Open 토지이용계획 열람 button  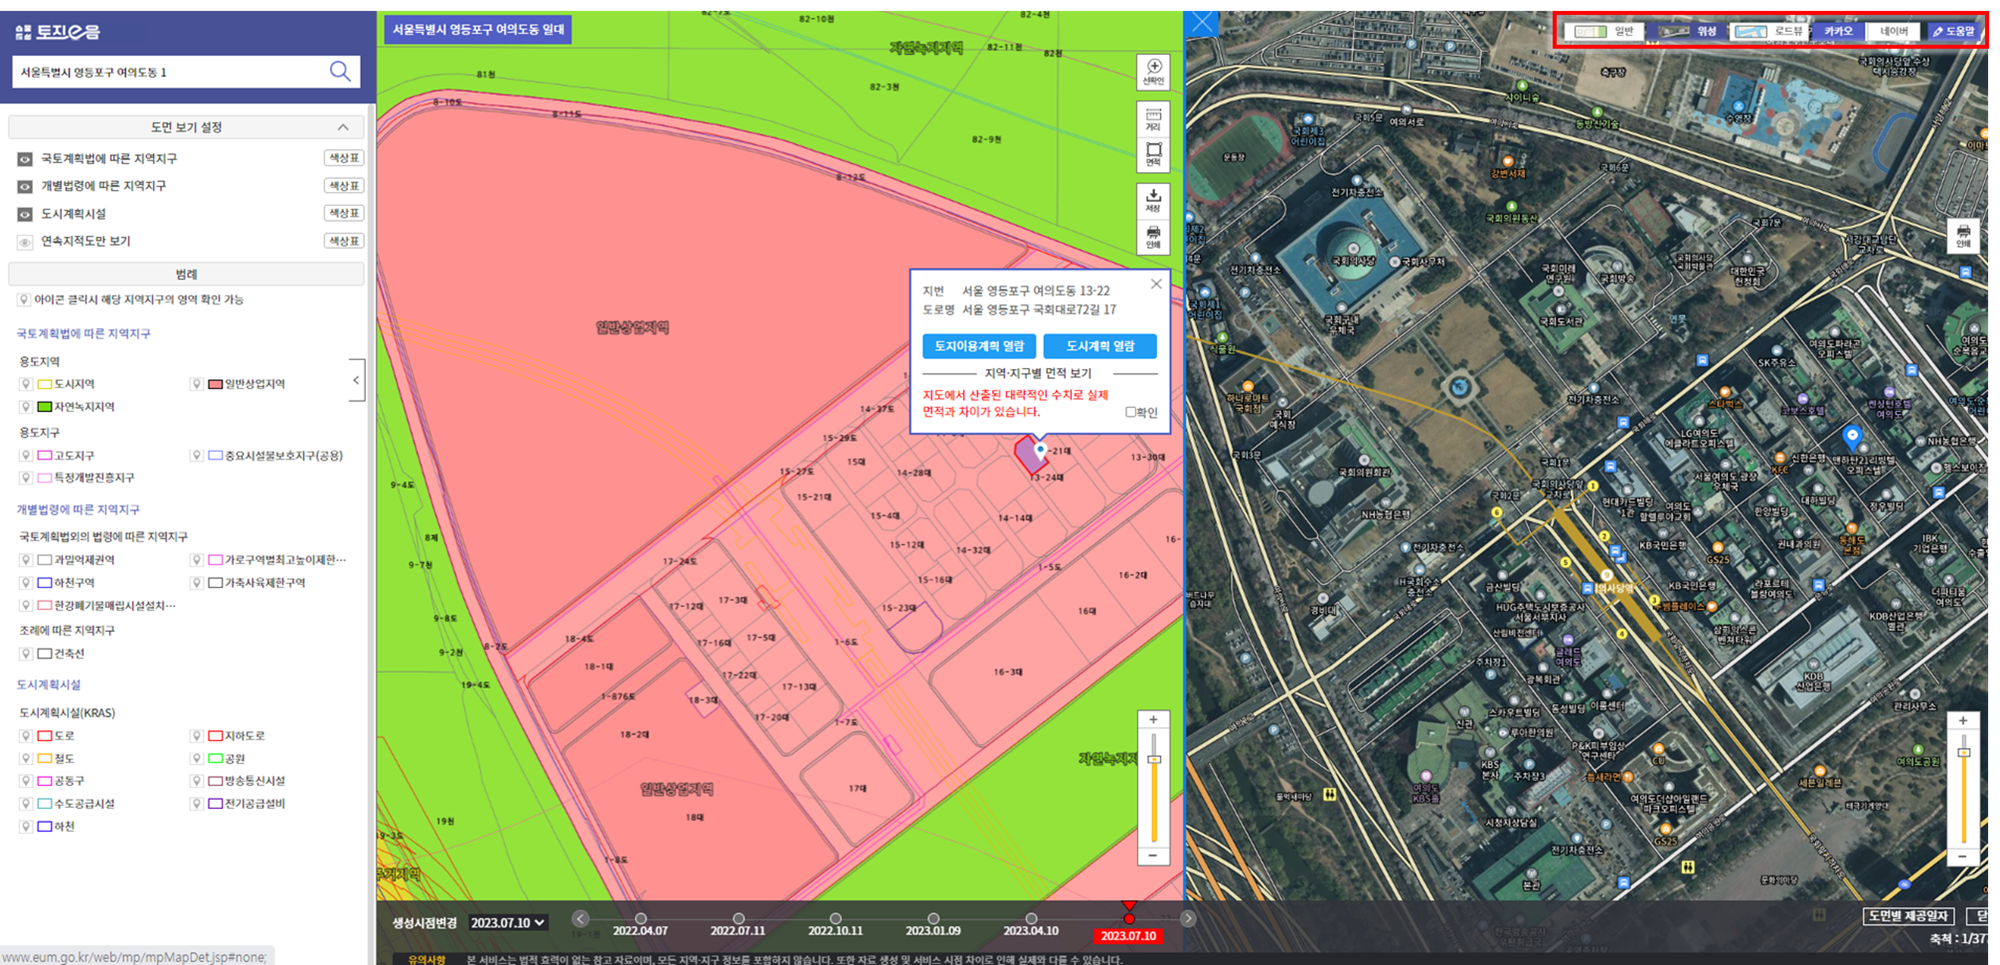[979, 346]
